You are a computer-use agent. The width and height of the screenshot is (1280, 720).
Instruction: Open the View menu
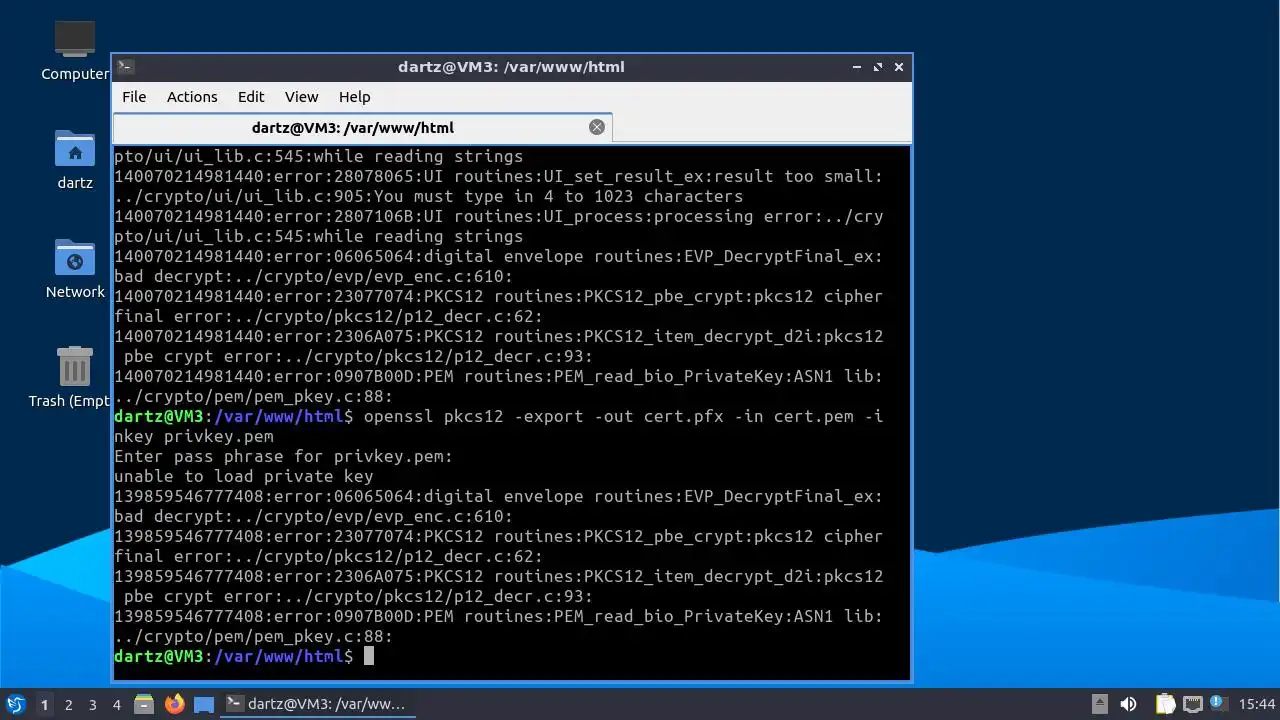[x=301, y=97]
